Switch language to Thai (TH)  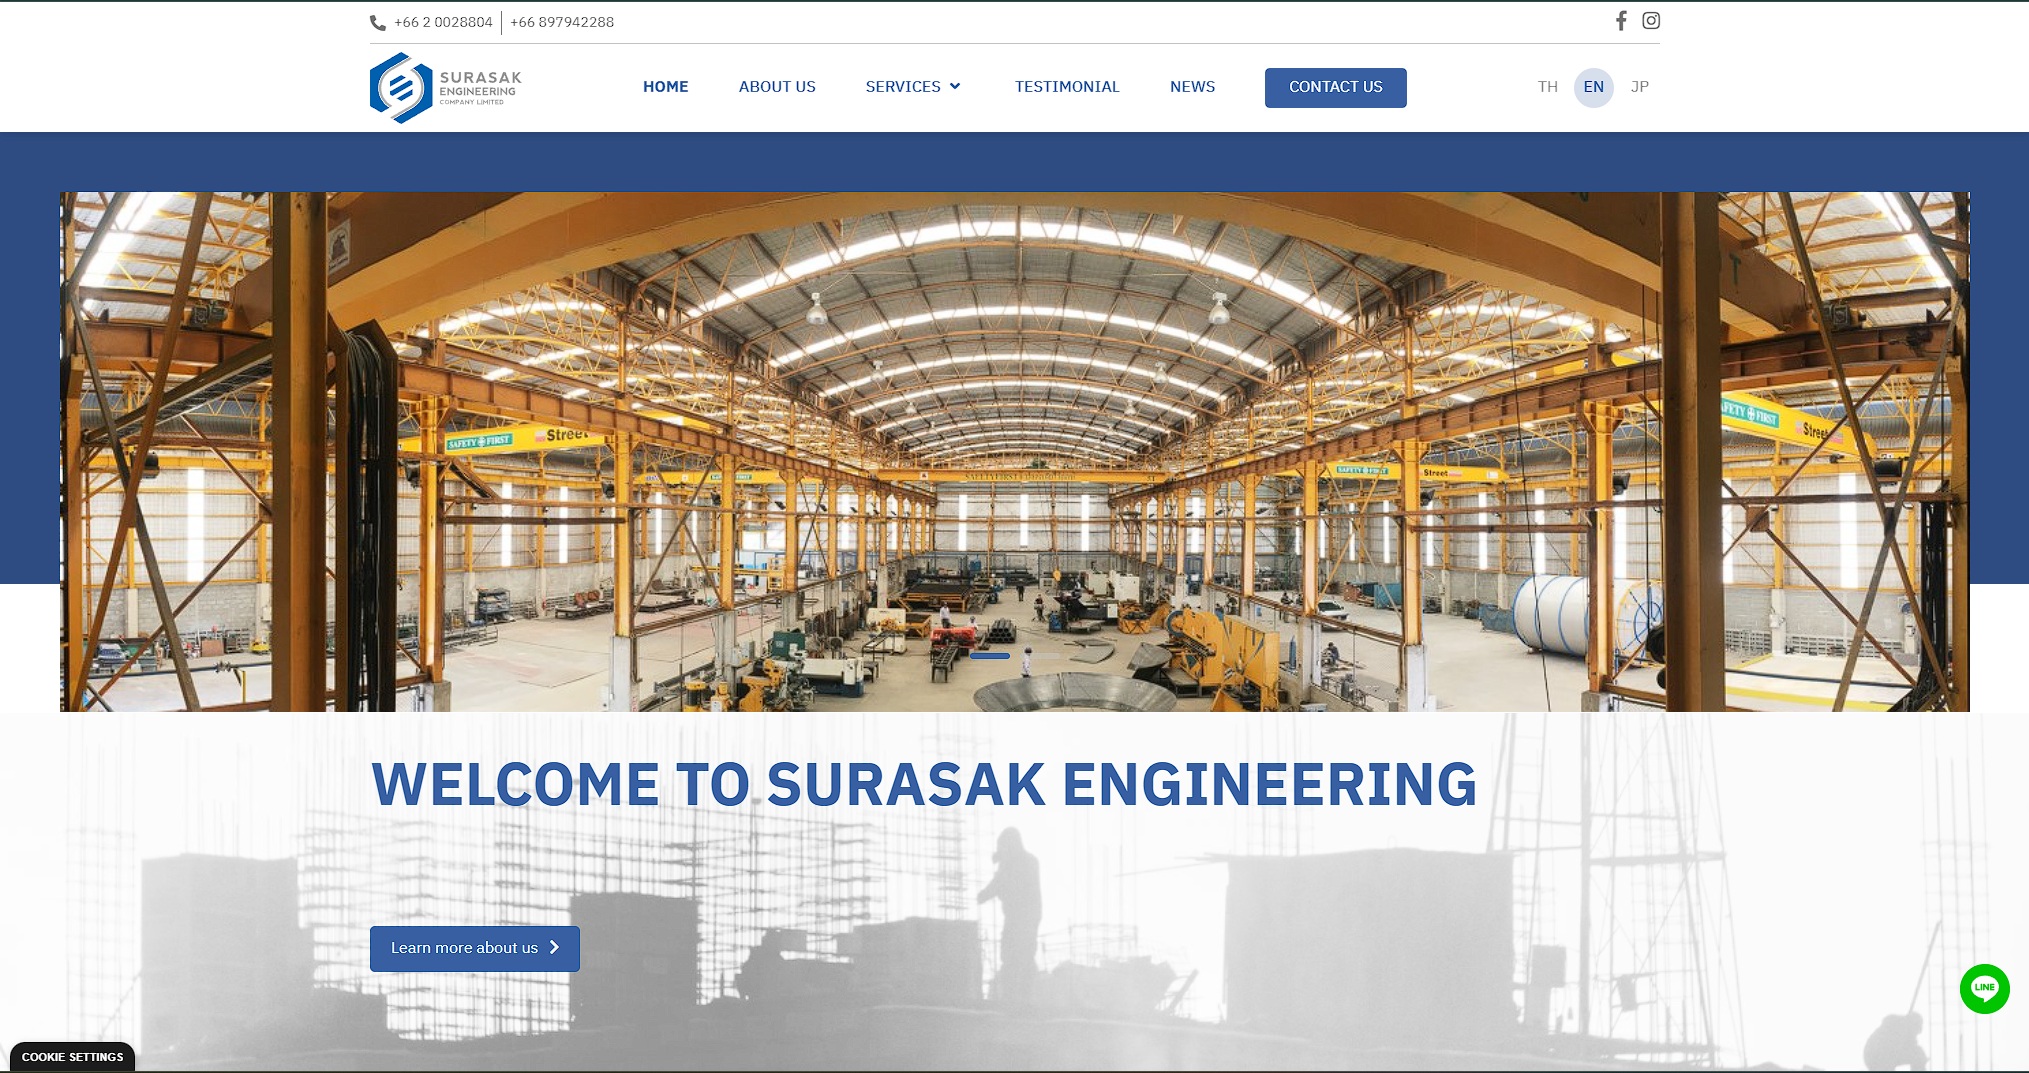tap(1547, 87)
